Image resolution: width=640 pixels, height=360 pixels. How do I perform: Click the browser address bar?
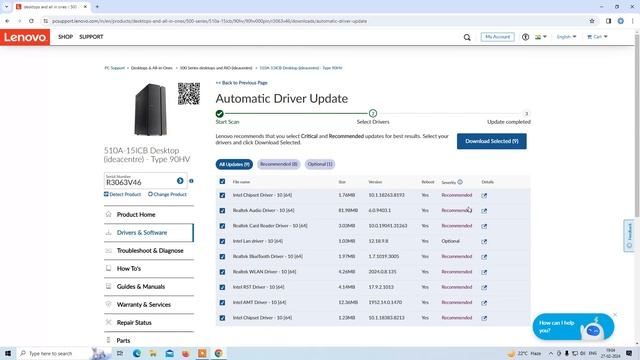(x=314, y=21)
